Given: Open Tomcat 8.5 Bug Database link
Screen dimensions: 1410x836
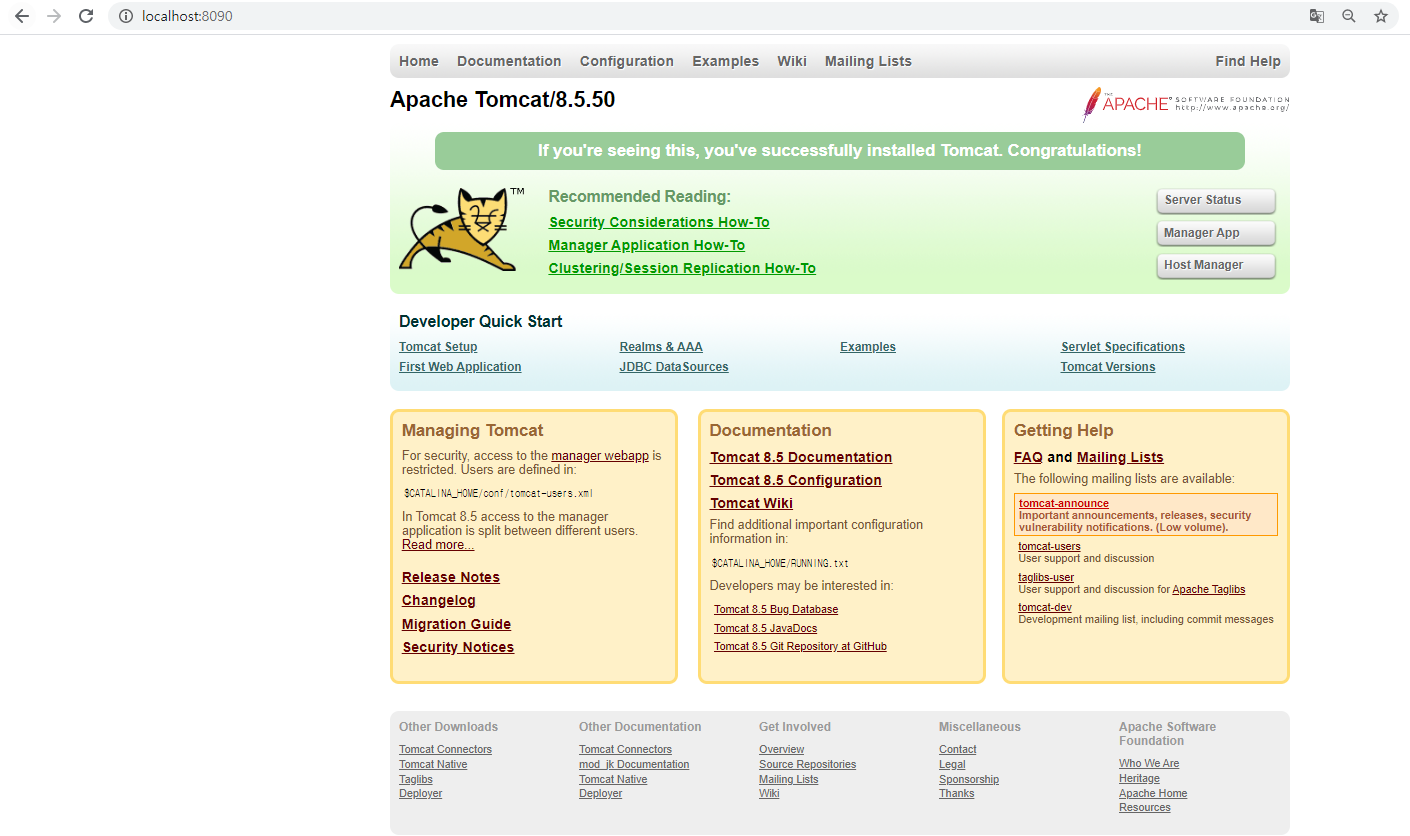Looking at the screenshot, I should pyautogui.click(x=776, y=610).
